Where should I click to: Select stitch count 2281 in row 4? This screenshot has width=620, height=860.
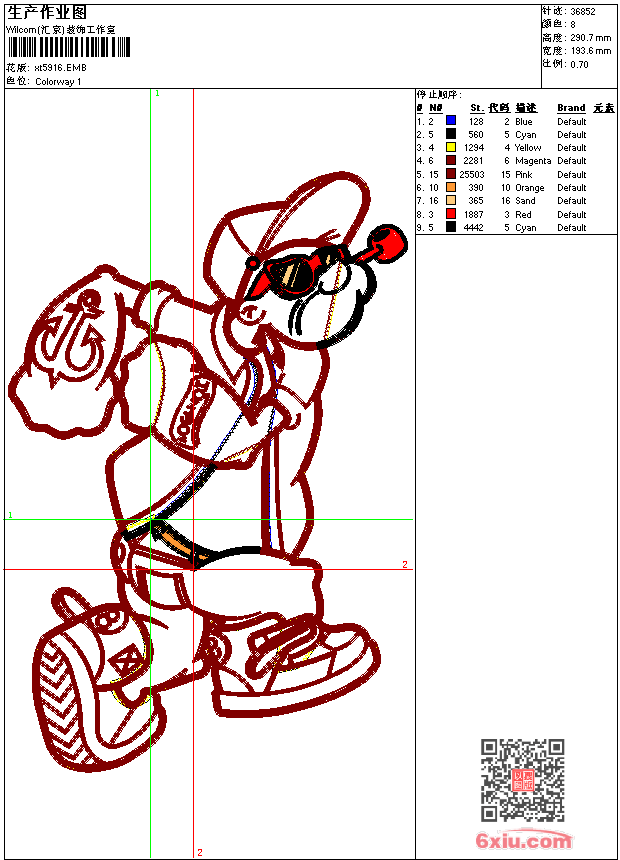(474, 161)
